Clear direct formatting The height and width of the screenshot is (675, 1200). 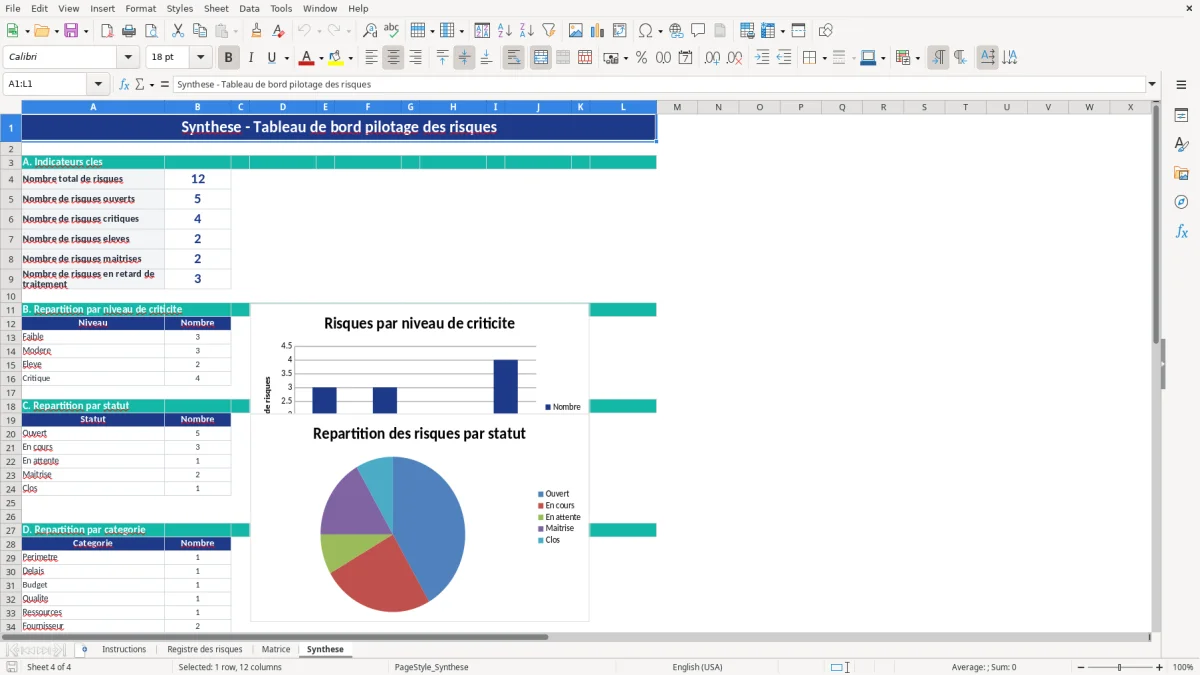click(x=279, y=31)
